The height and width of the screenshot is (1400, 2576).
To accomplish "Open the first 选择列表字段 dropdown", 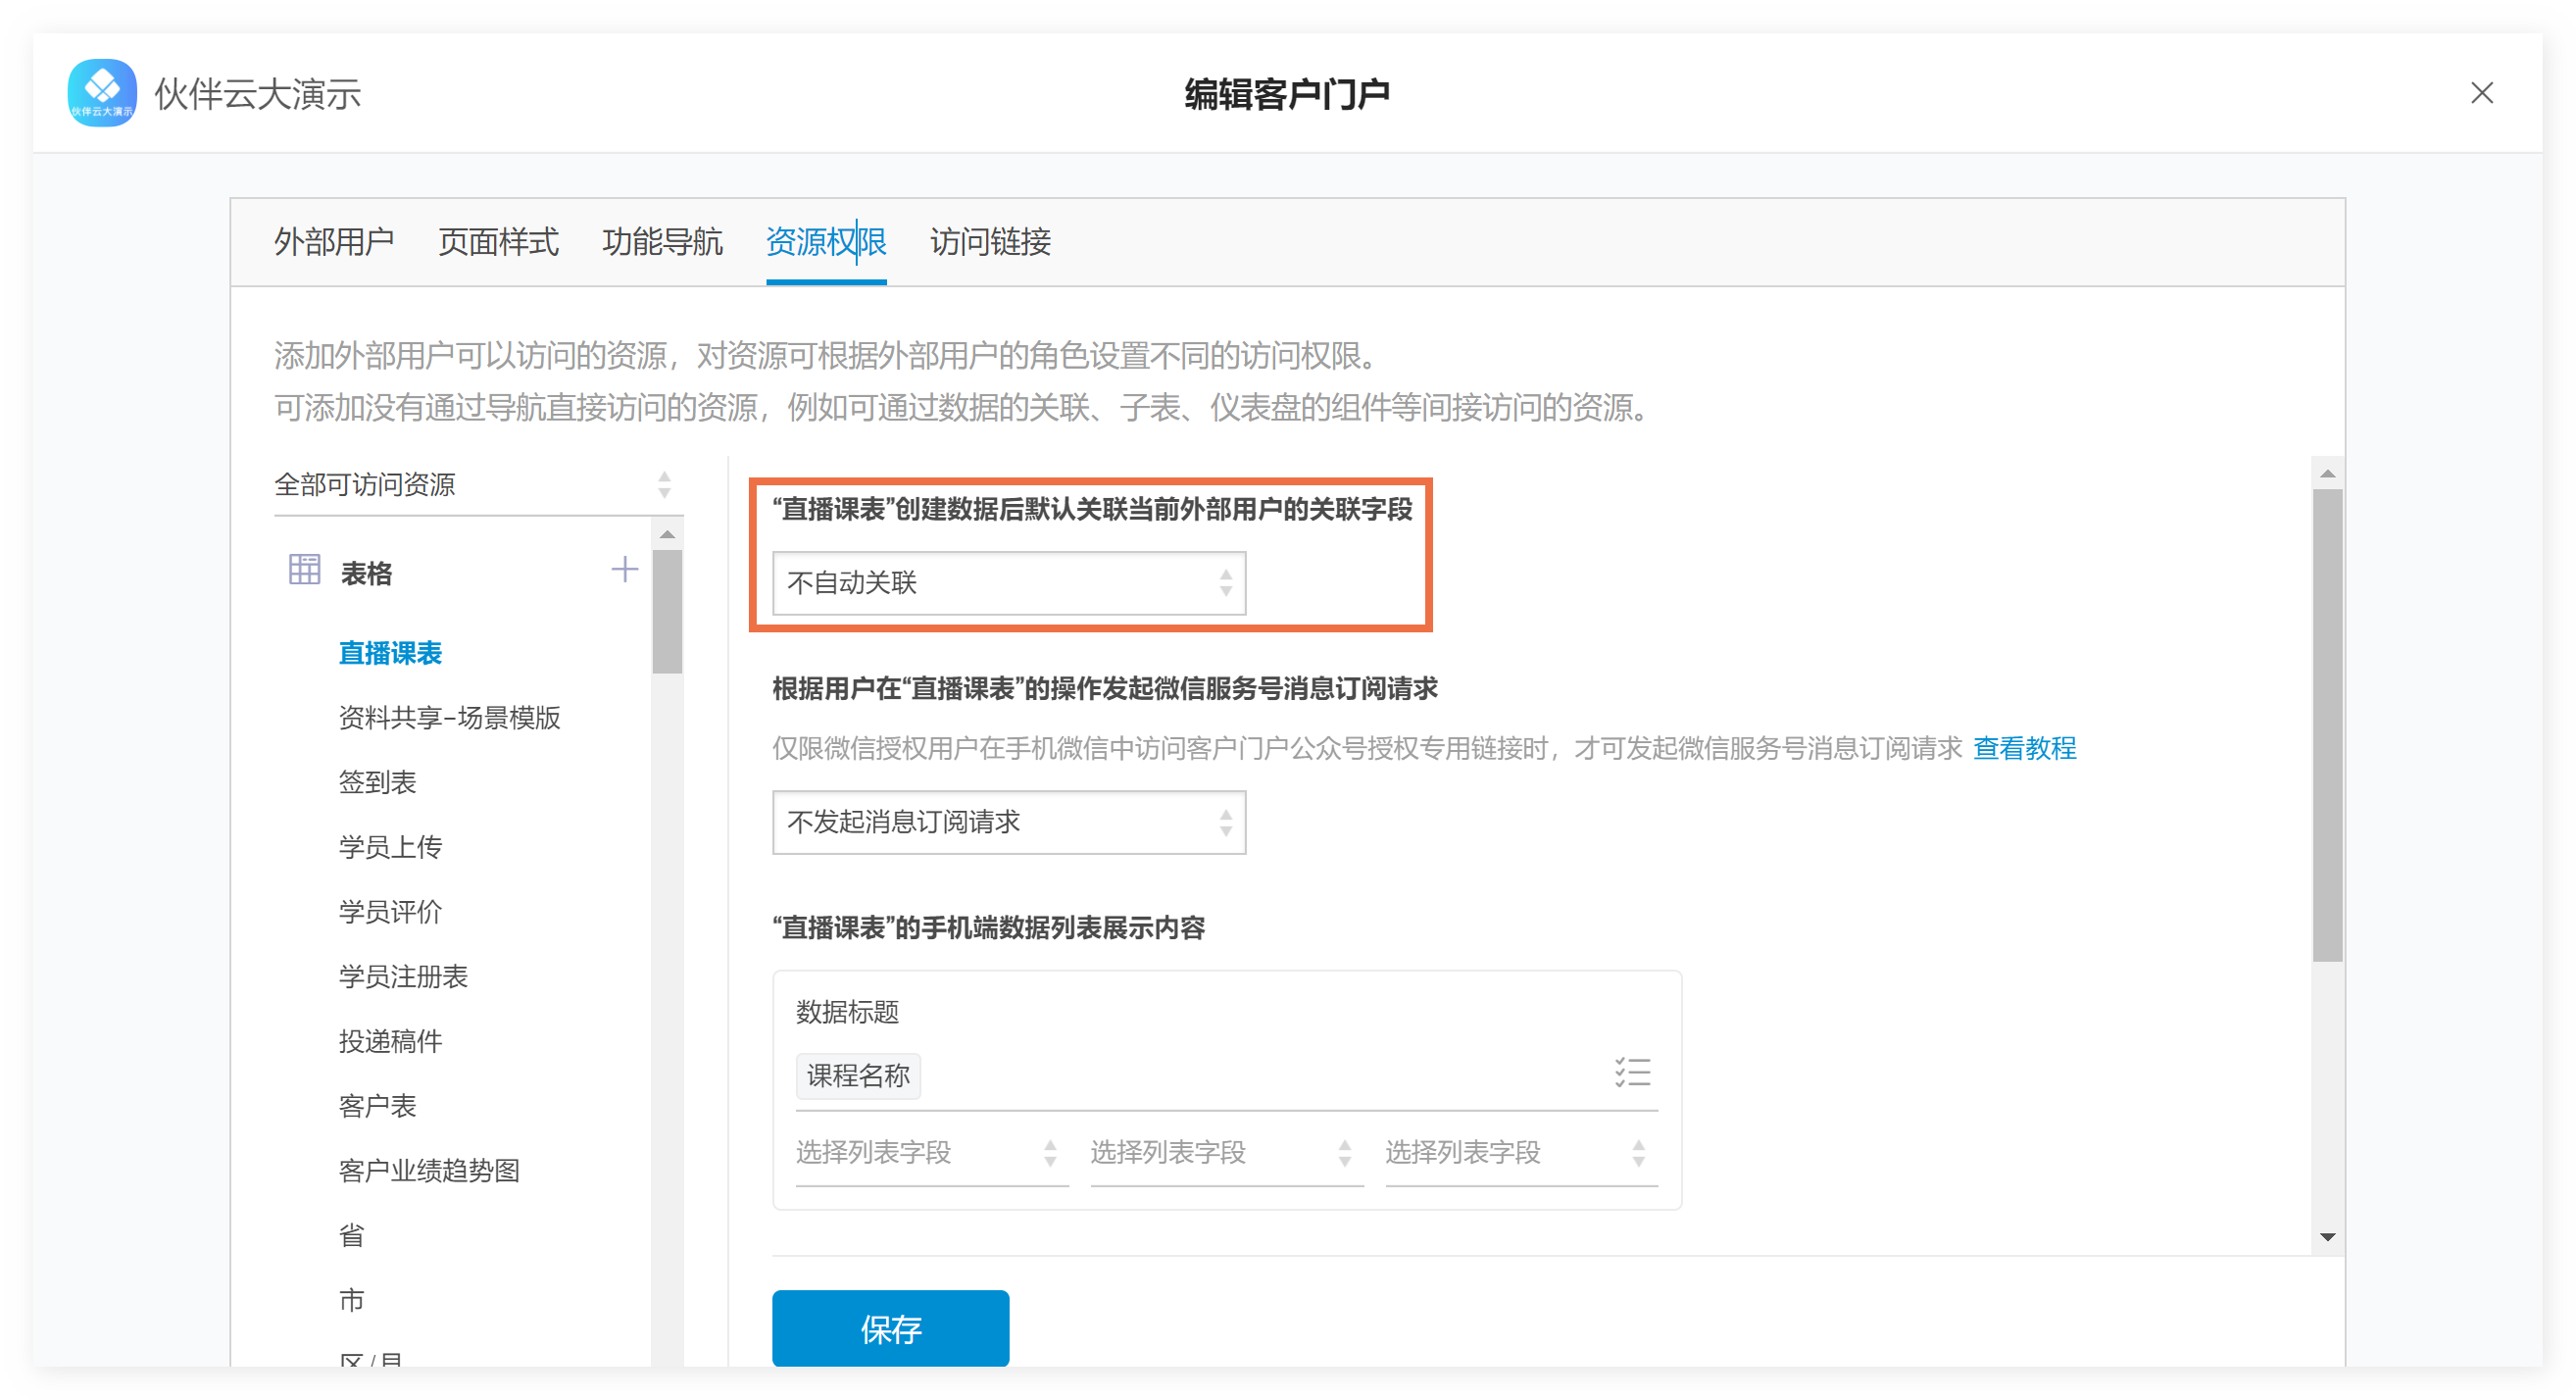I will [x=931, y=1154].
